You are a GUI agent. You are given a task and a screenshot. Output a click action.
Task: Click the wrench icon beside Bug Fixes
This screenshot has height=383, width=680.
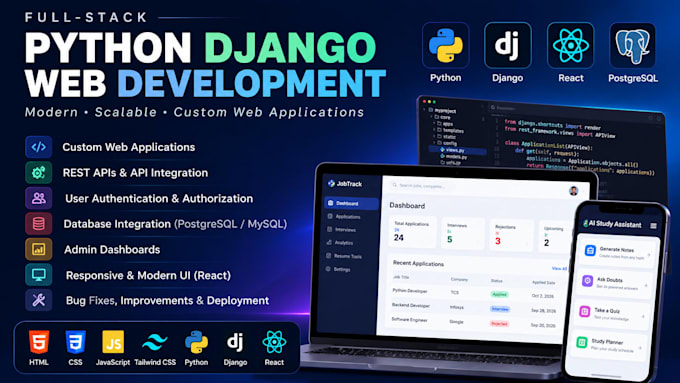coord(39,300)
